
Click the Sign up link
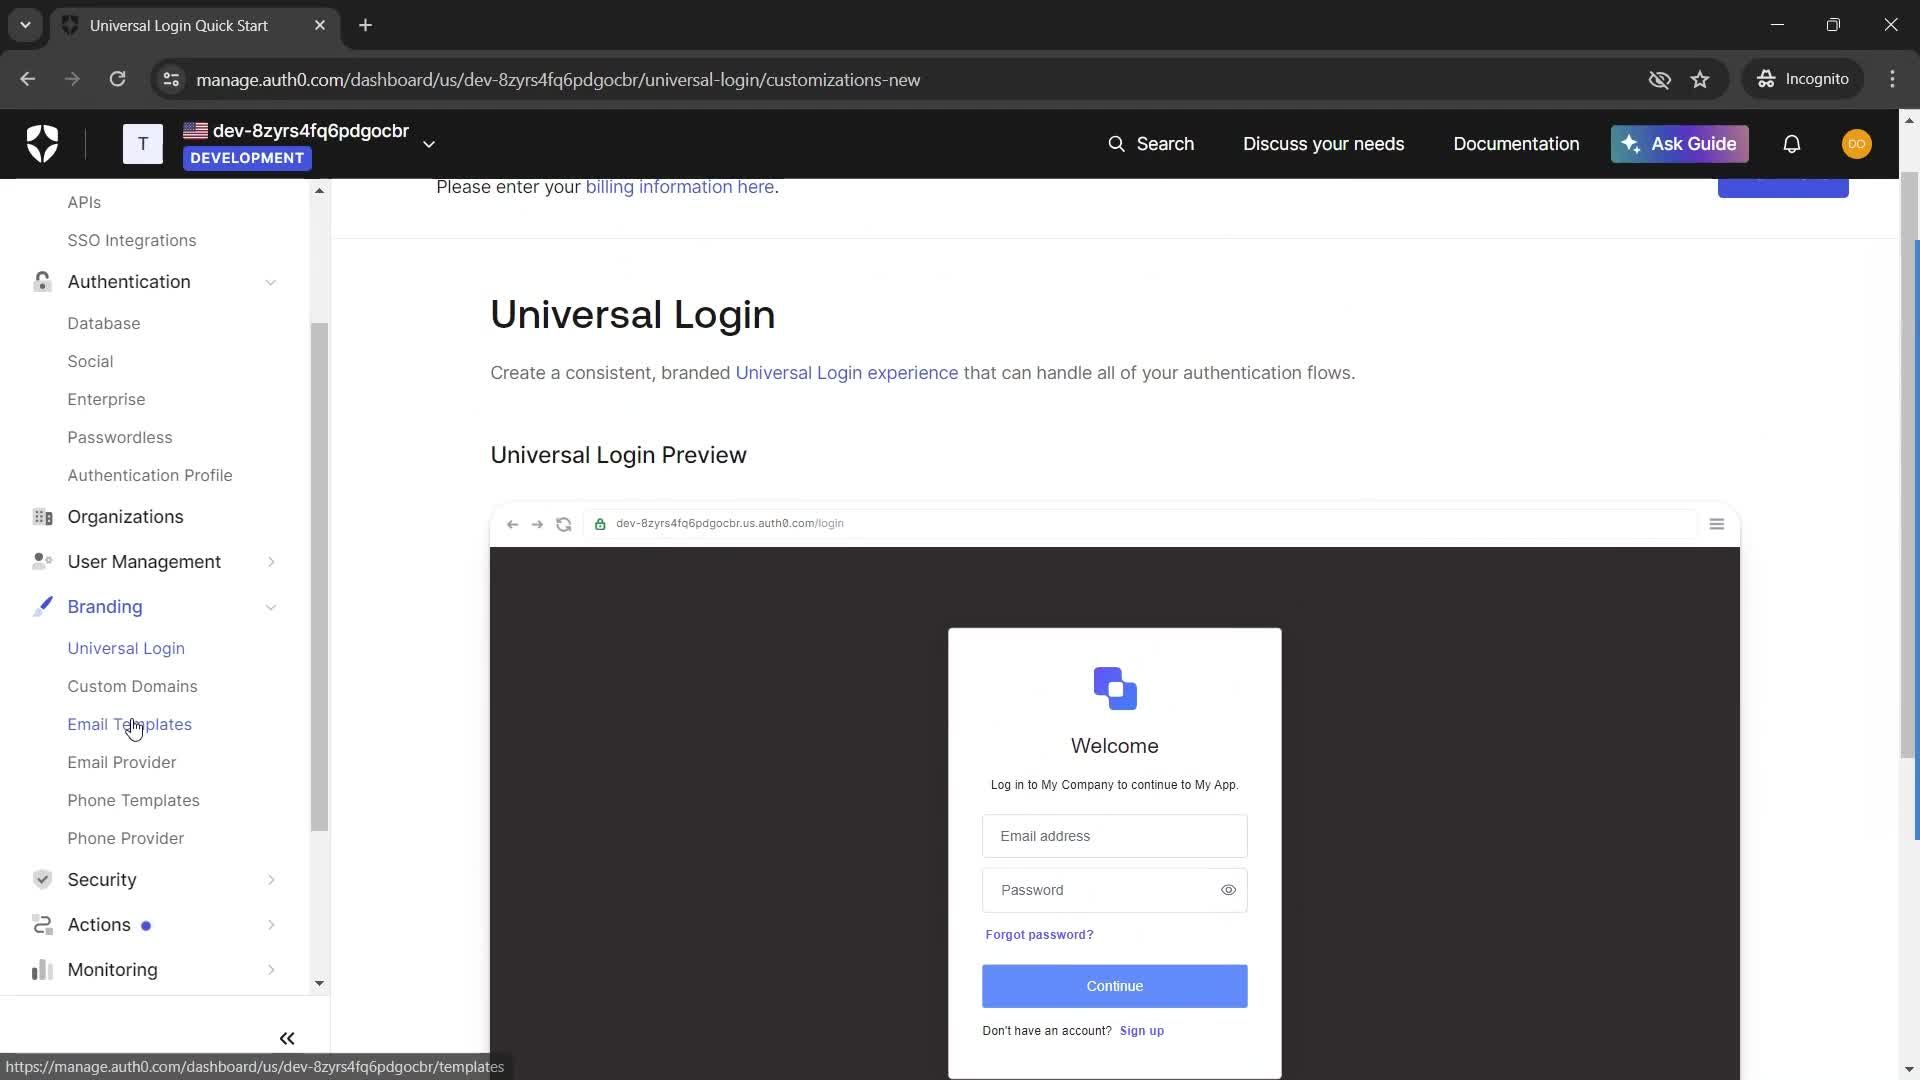point(1142,1031)
